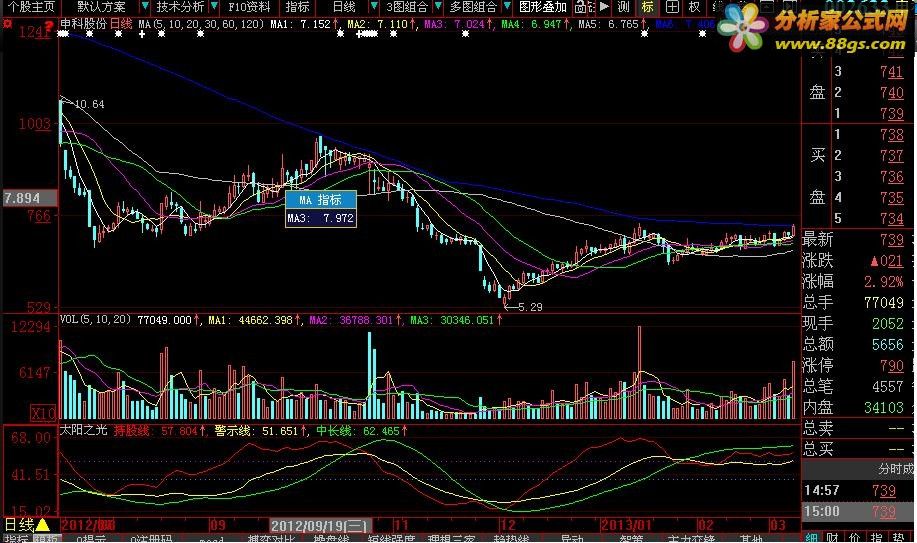Click the sell level 3 price 741

click(891, 71)
